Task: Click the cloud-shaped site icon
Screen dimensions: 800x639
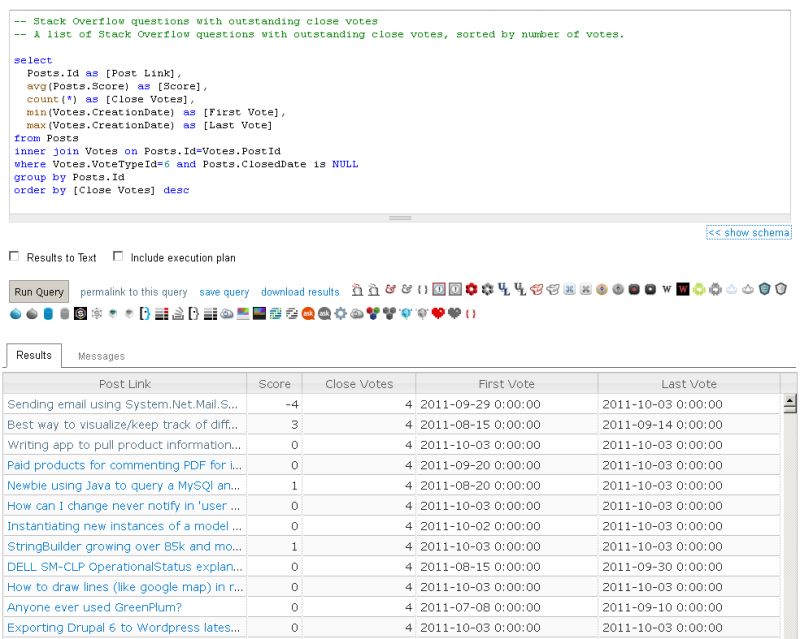Action: [355, 315]
